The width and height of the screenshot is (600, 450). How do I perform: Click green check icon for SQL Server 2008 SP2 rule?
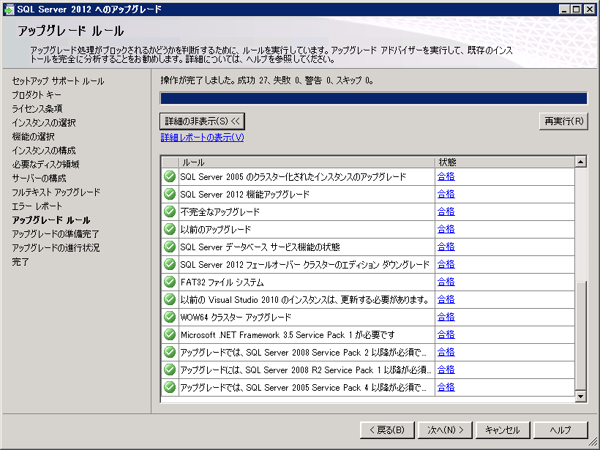(x=170, y=352)
